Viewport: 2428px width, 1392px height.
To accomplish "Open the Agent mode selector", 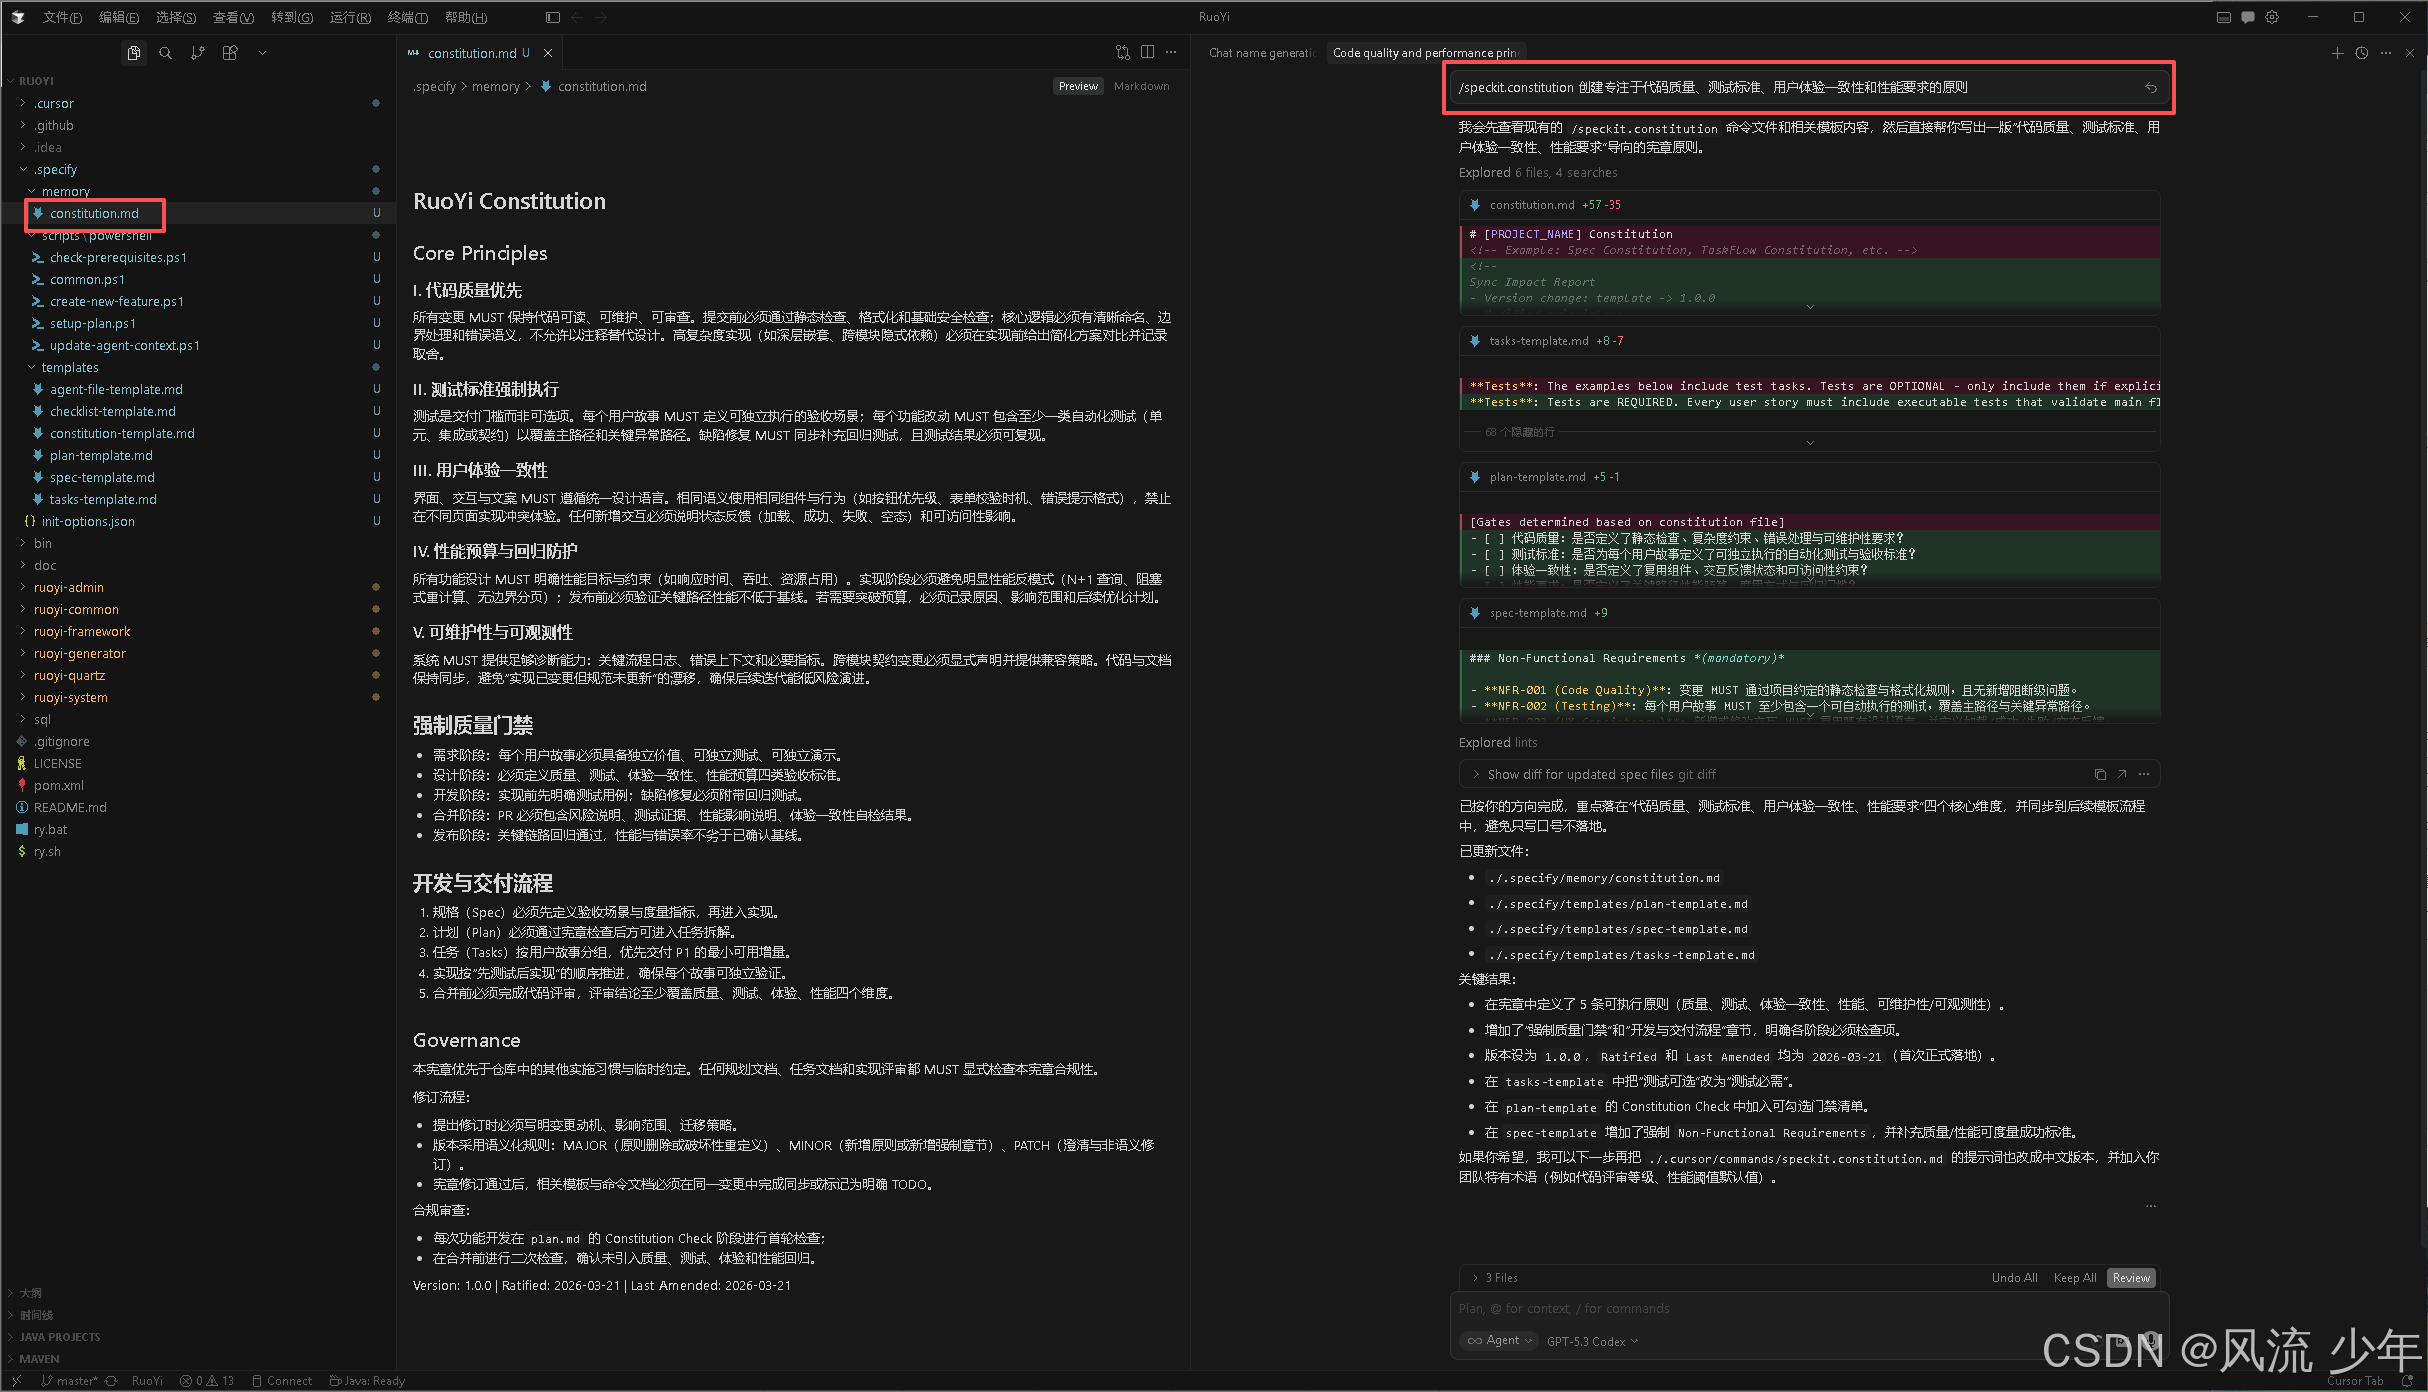I will point(1499,1341).
